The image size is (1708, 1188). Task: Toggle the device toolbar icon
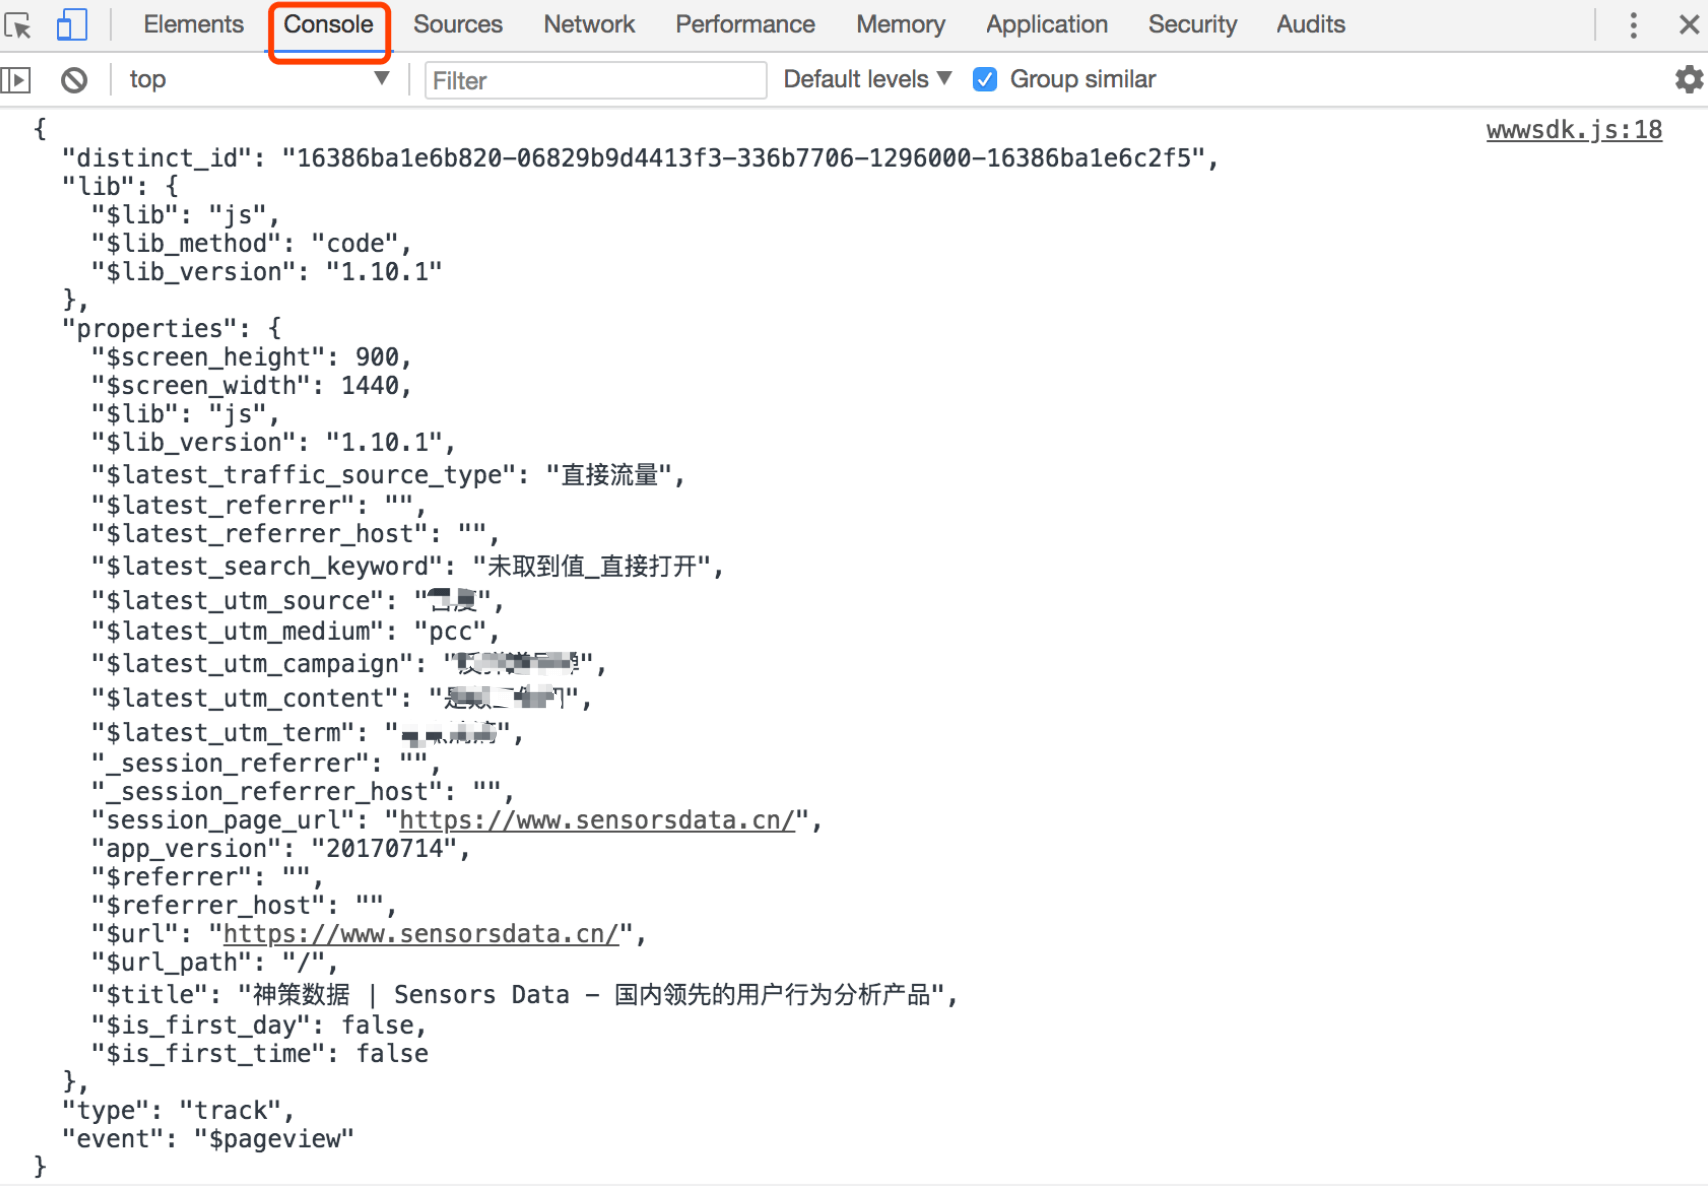[x=71, y=24]
